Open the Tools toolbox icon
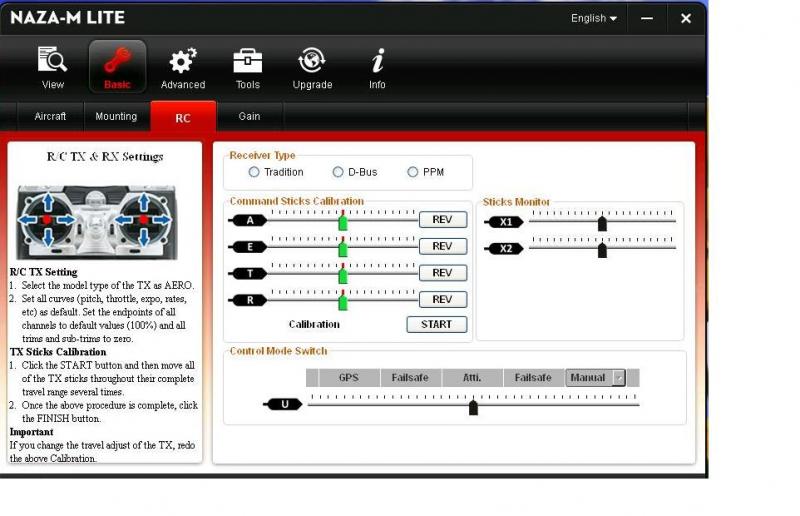The height and width of the screenshot is (516, 800). point(247,62)
